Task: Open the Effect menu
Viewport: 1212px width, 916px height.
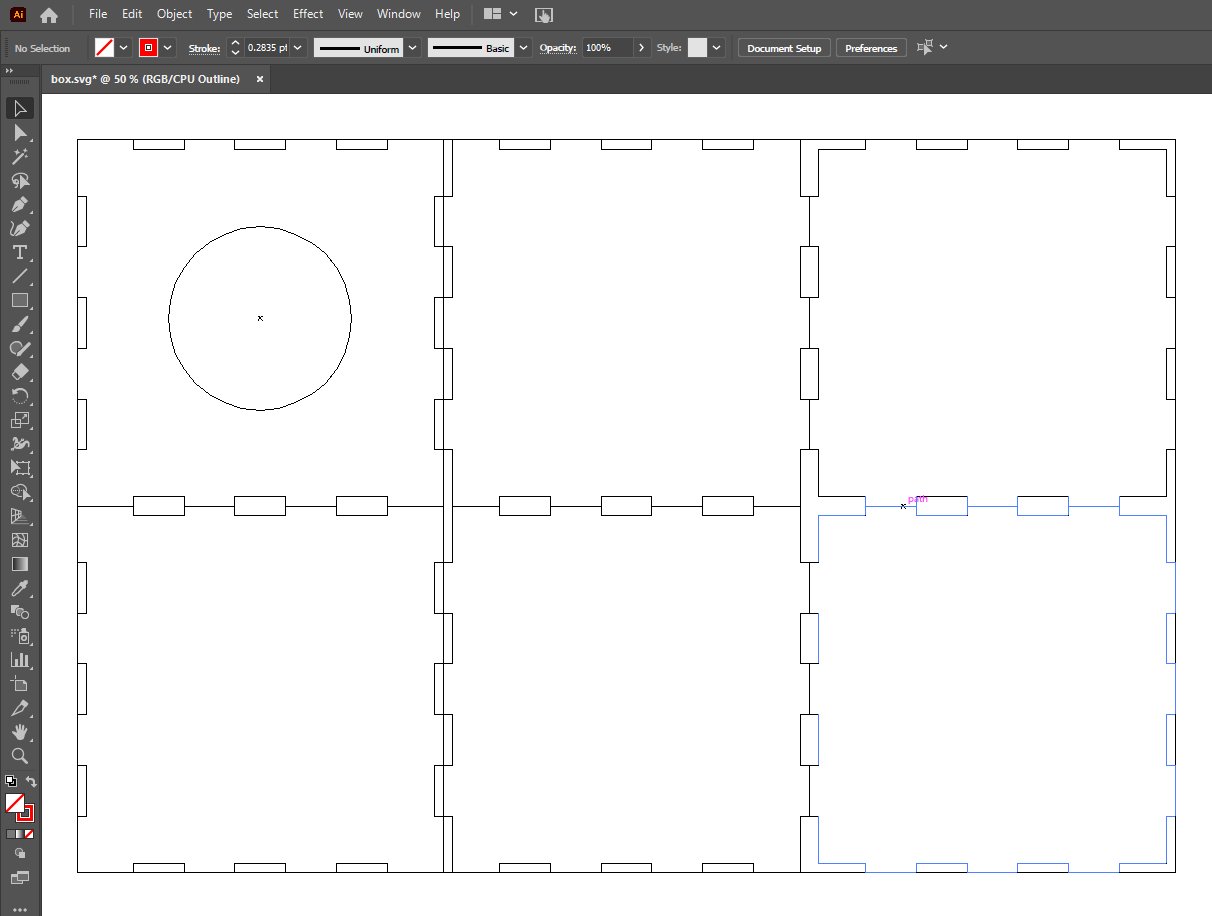Action: (x=308, y=14)
